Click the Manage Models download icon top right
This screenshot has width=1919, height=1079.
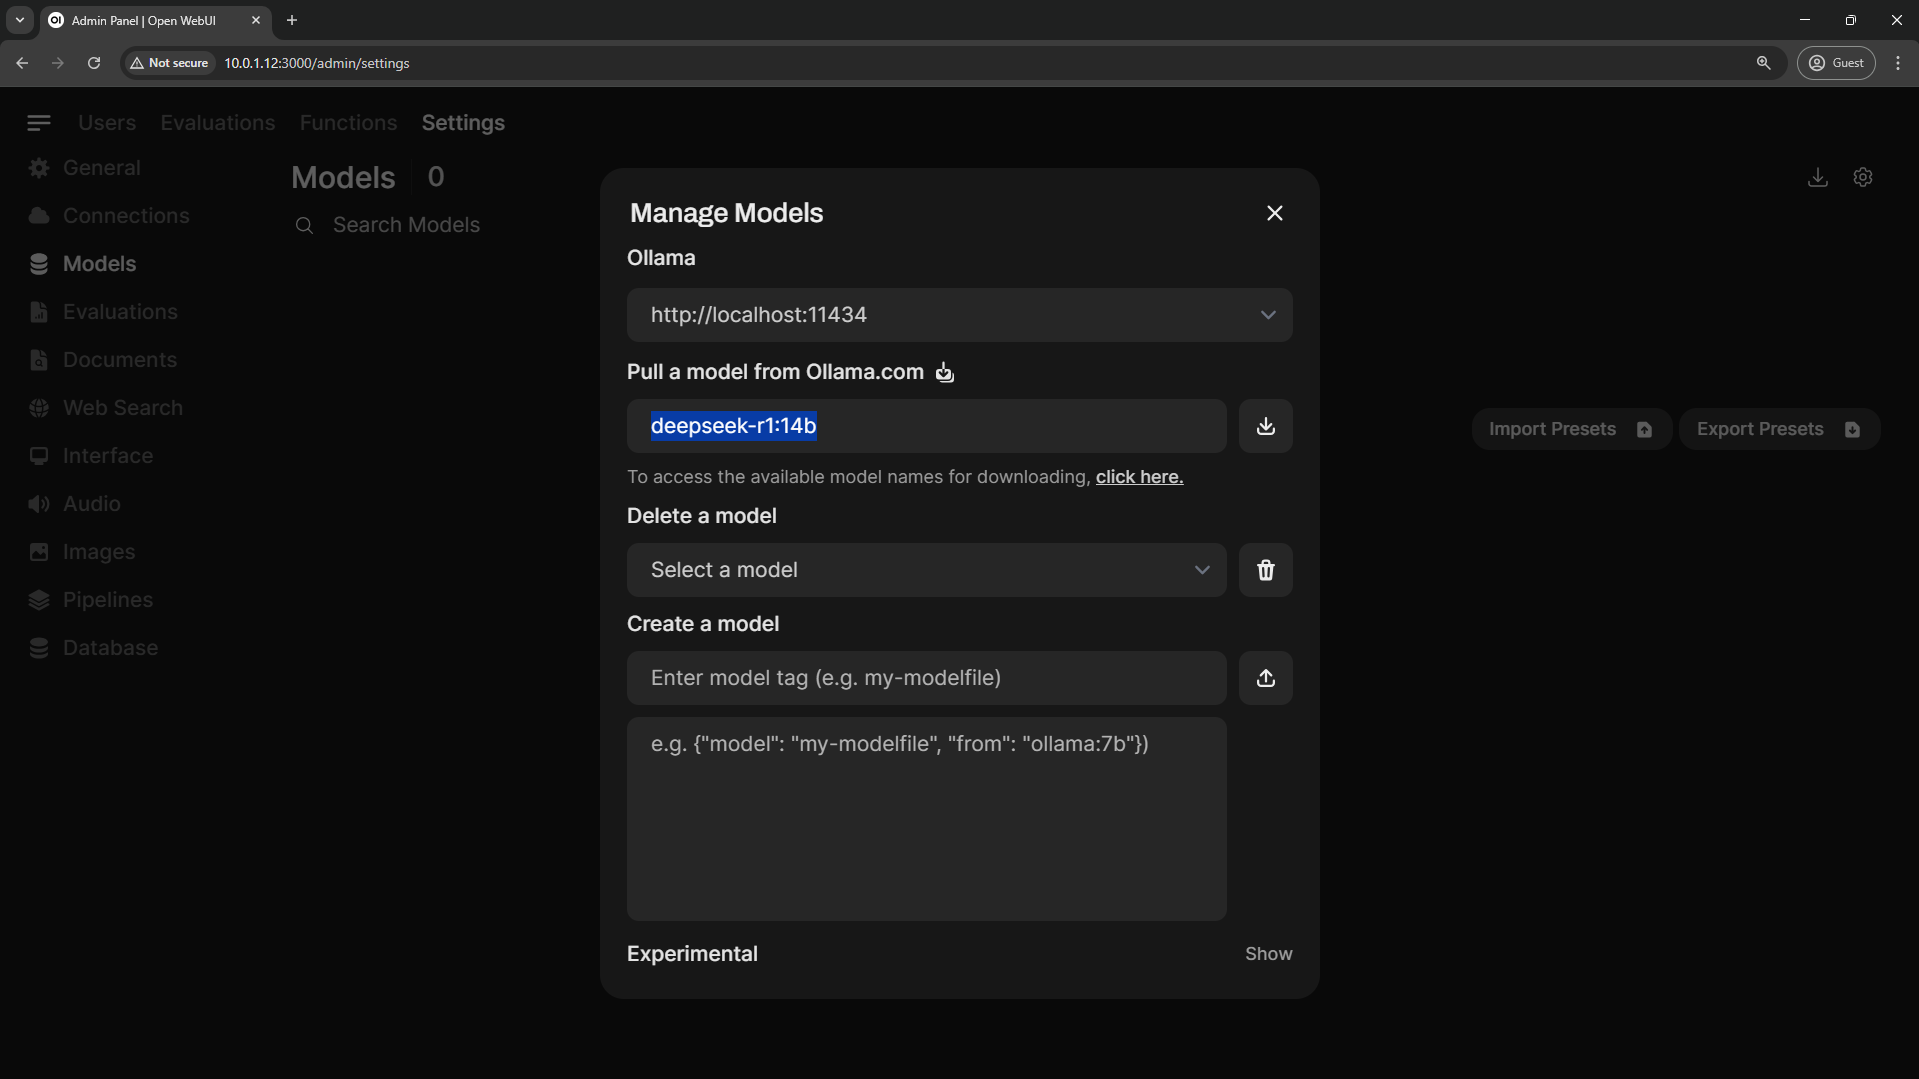point(1817,177)
